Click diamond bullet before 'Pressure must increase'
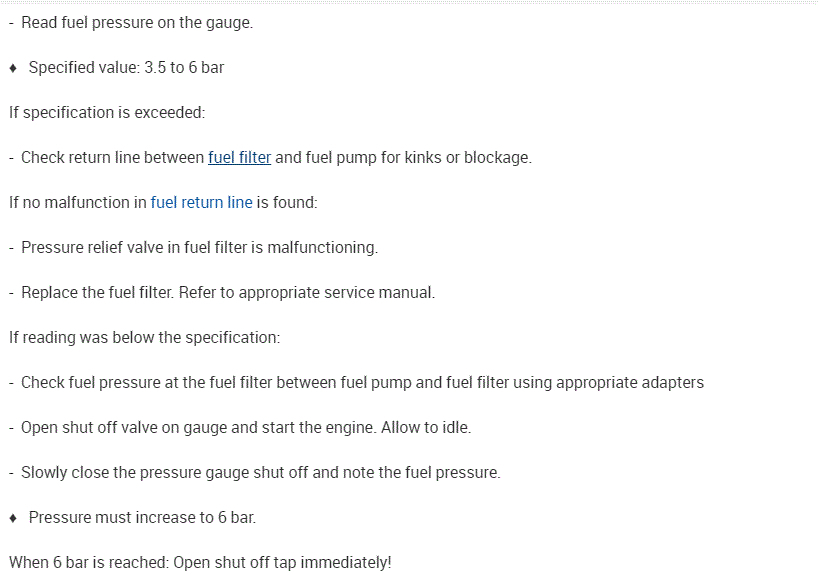Screen dimensions: 819x587 tap(13, 518)
